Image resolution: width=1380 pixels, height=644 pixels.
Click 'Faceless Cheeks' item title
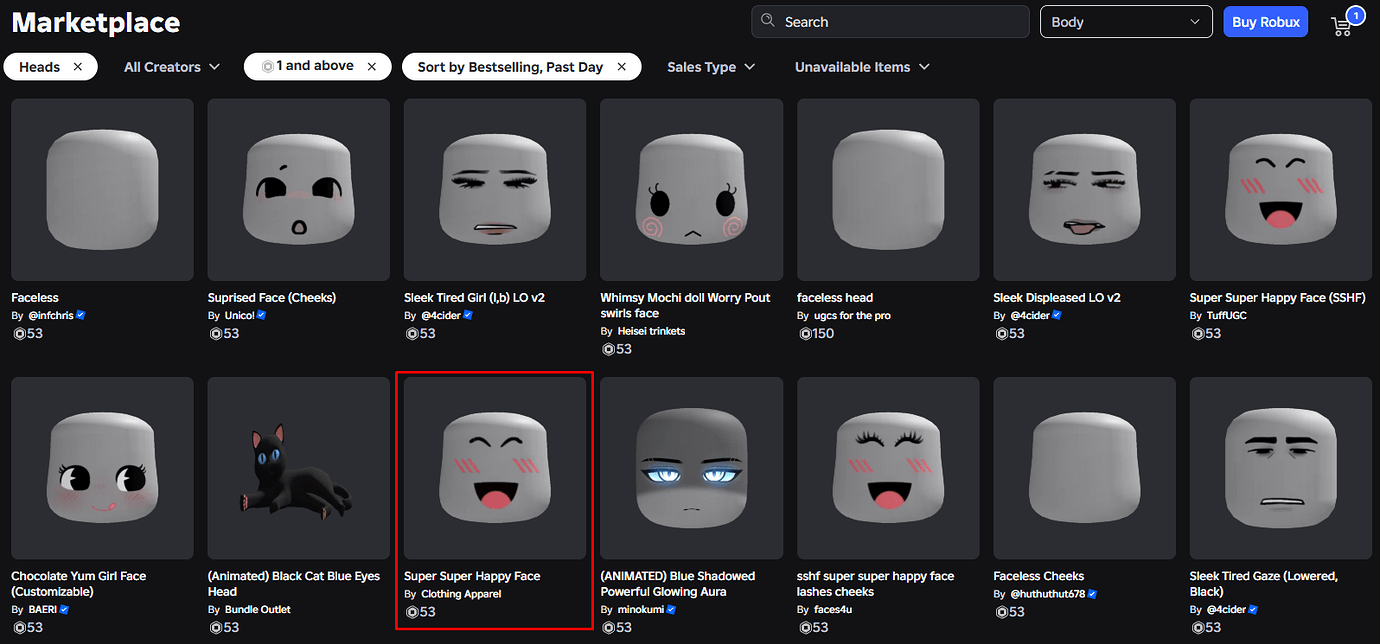[1039, 576]
